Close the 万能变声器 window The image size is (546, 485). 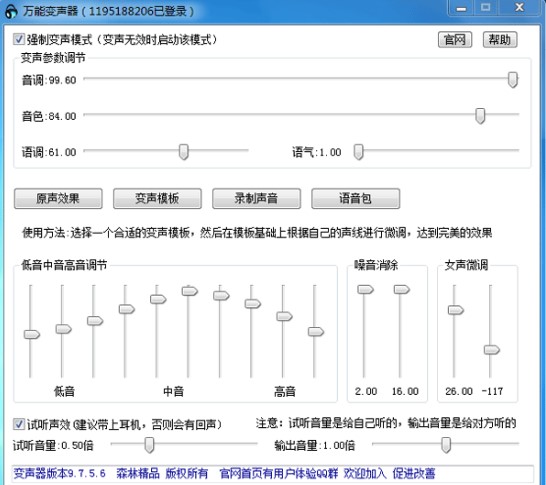point(520,8)
